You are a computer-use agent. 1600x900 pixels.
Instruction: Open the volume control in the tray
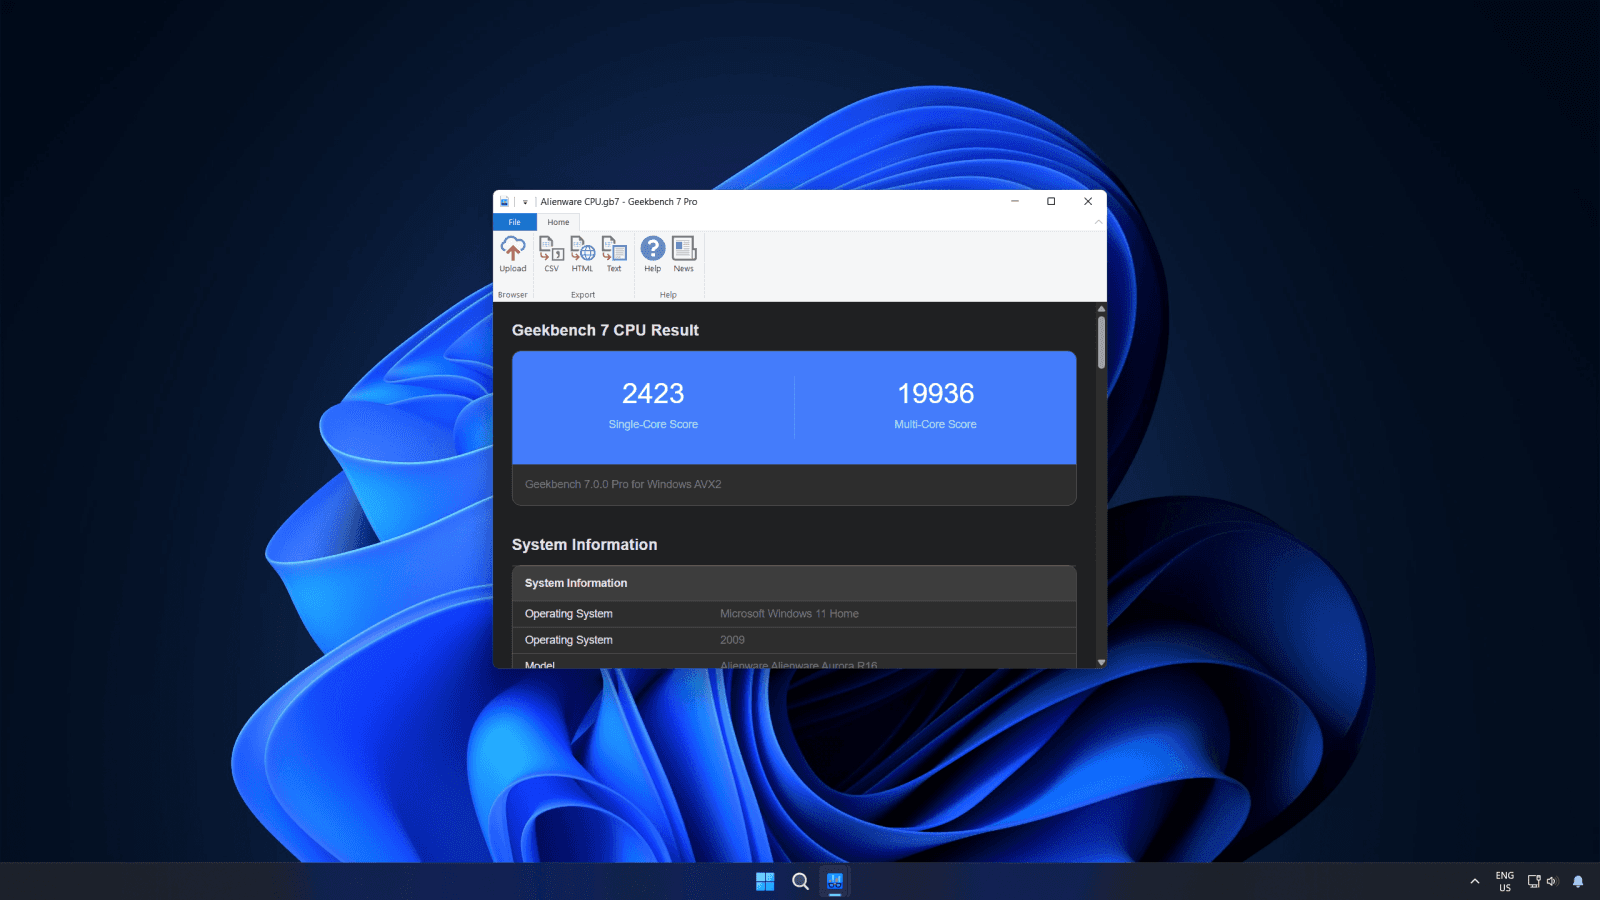[x=1552, y=881]
